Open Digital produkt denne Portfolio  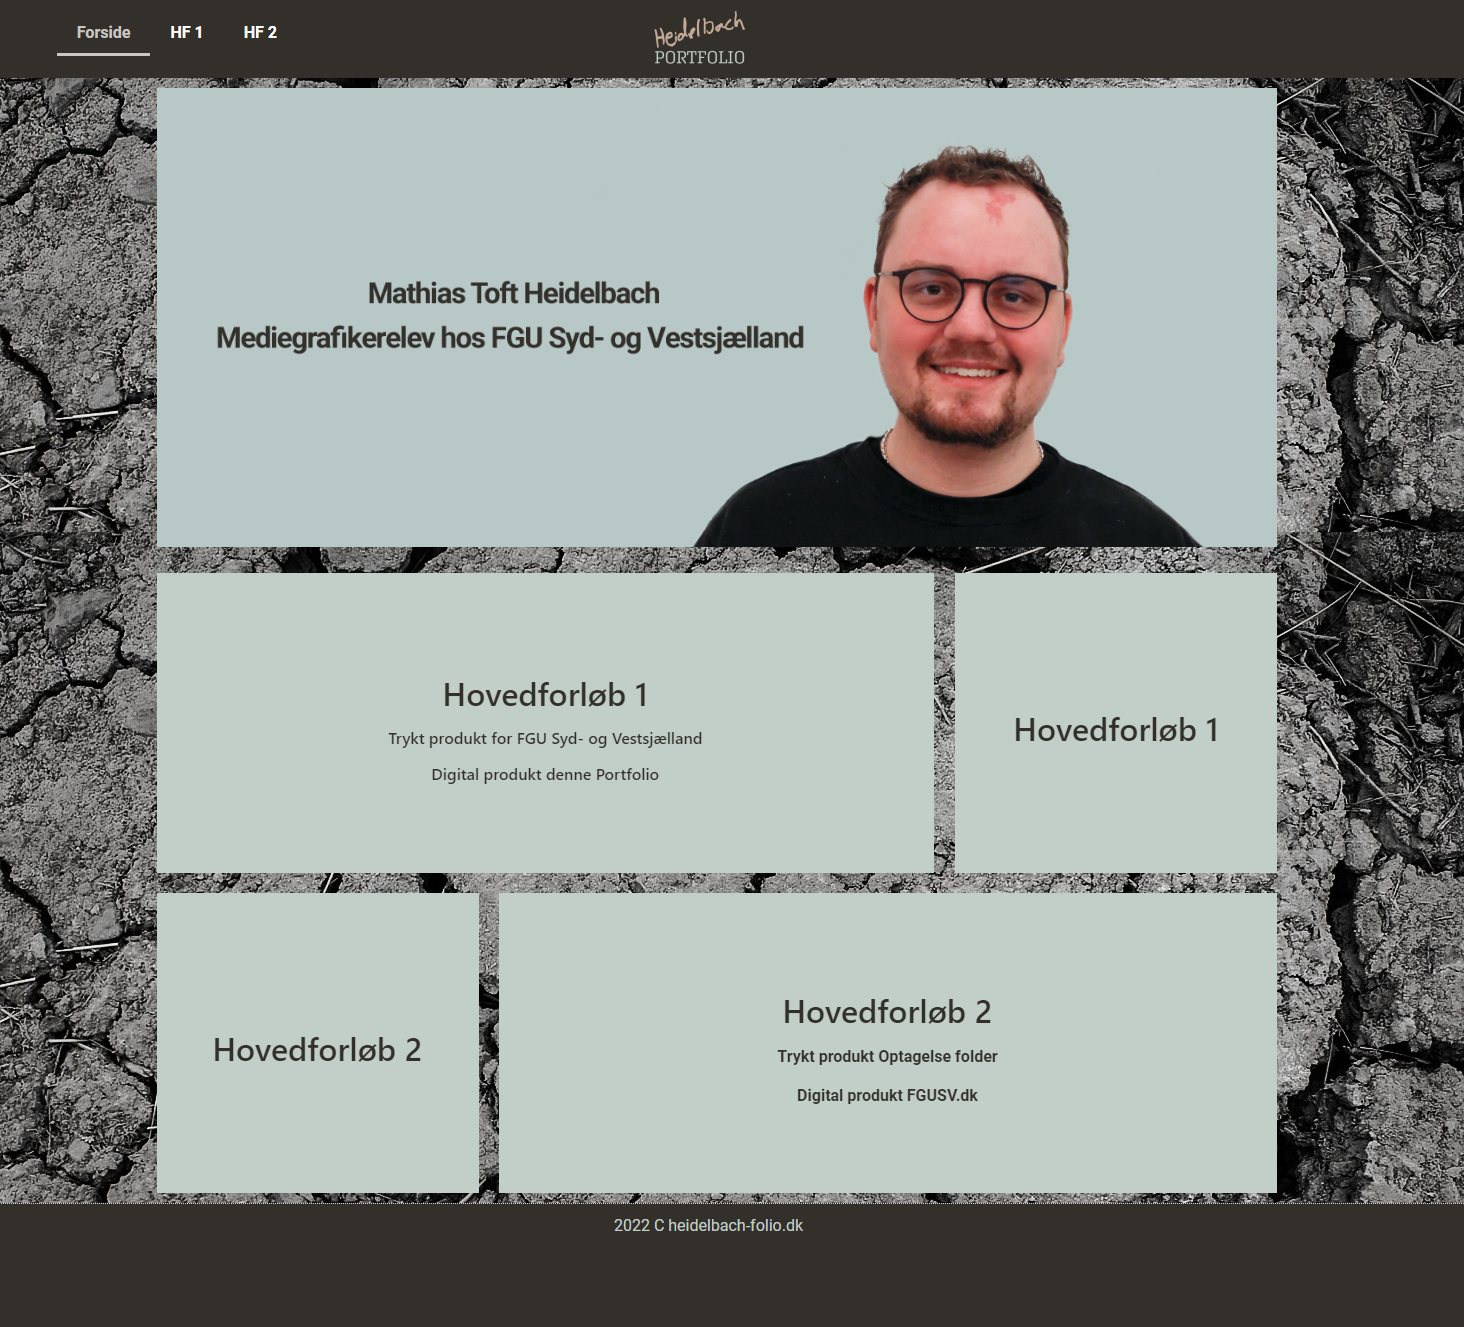[545, 775]
